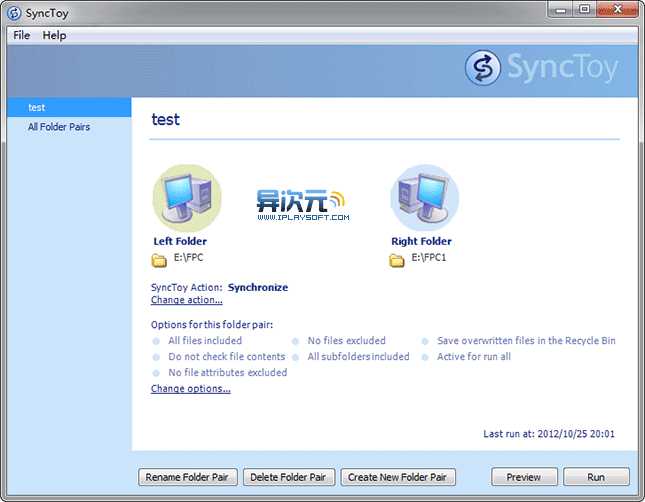Close the SyncToy window
645x502 pixels.
(617, 9)
